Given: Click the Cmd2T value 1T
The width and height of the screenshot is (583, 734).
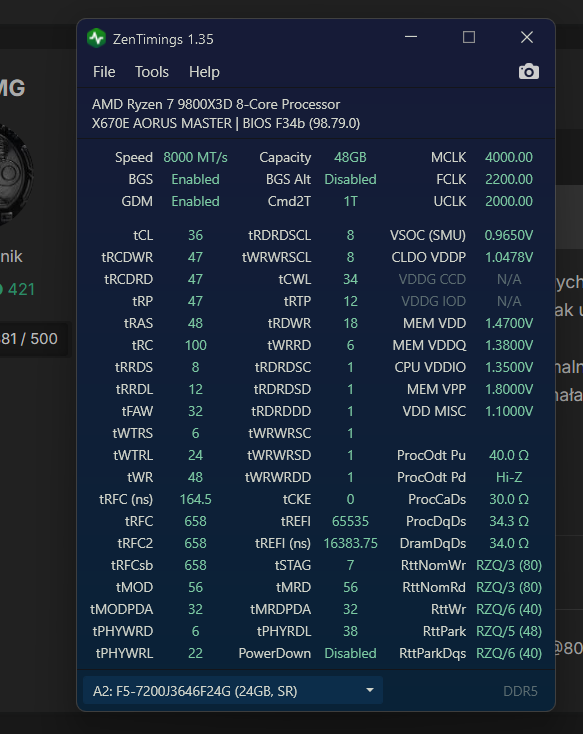Looking at the screenshot, I should click(350, 201).
